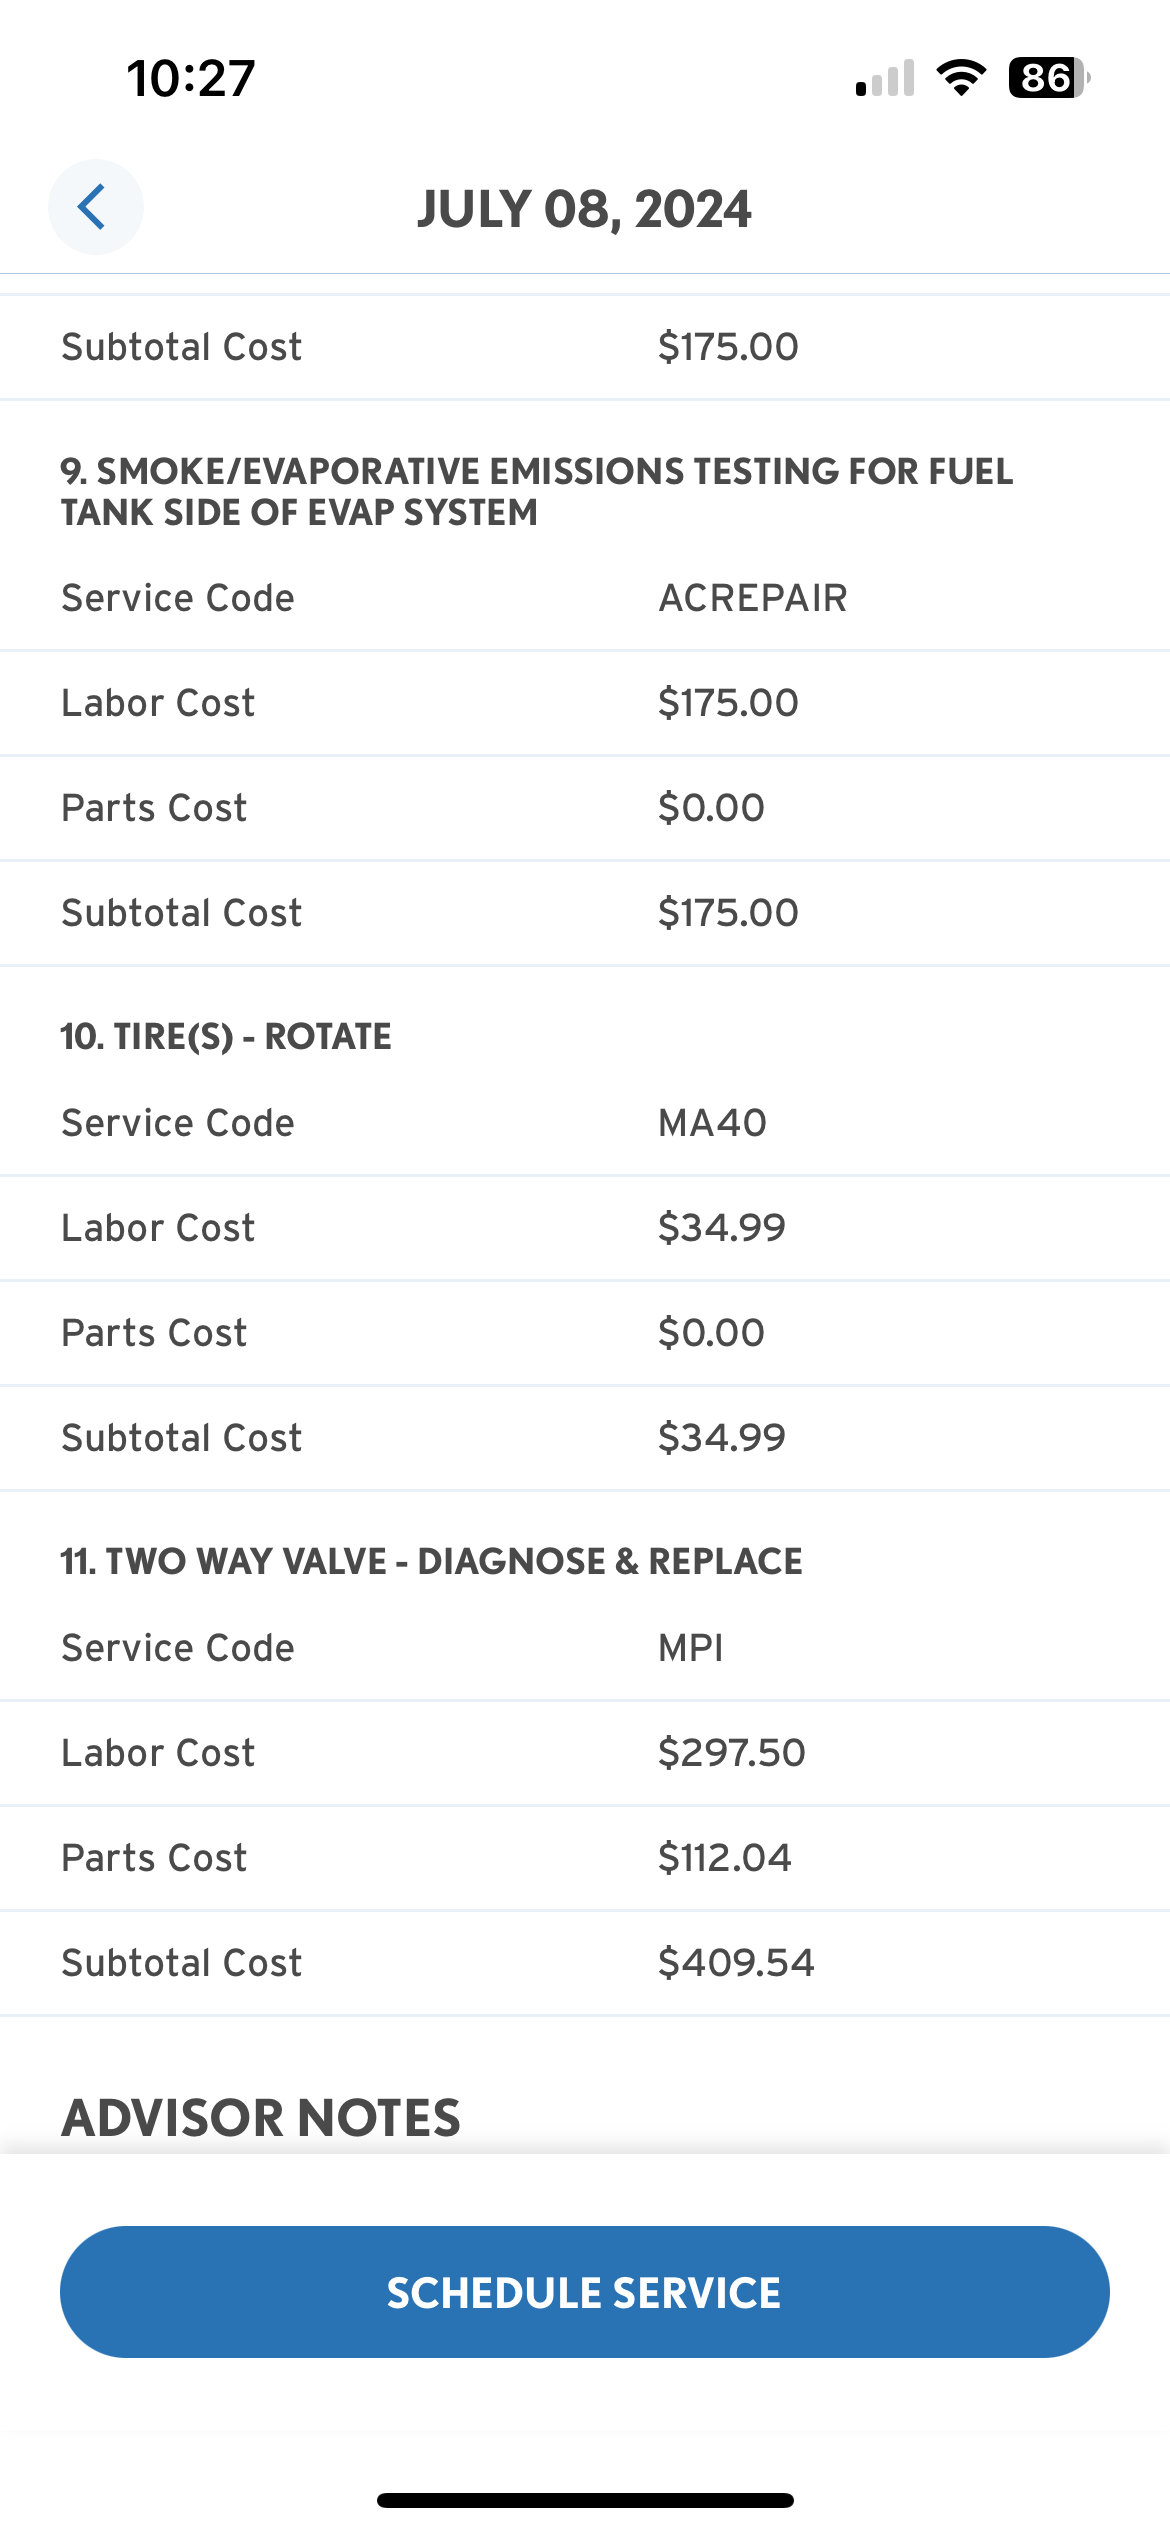The height and width of the screenshot is (2532, 1170).
Task: Tap the battery level indicator
Action: point(1048,78)
